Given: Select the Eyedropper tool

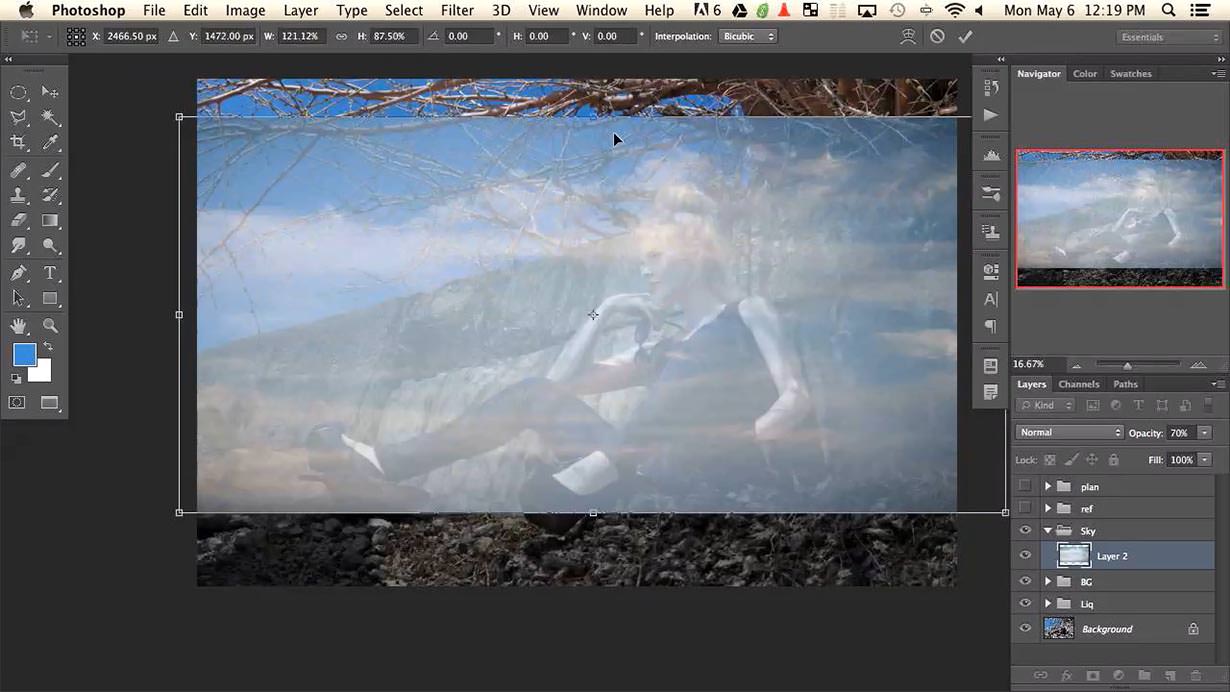Looking at the screenshot, I should pos(50,143).
